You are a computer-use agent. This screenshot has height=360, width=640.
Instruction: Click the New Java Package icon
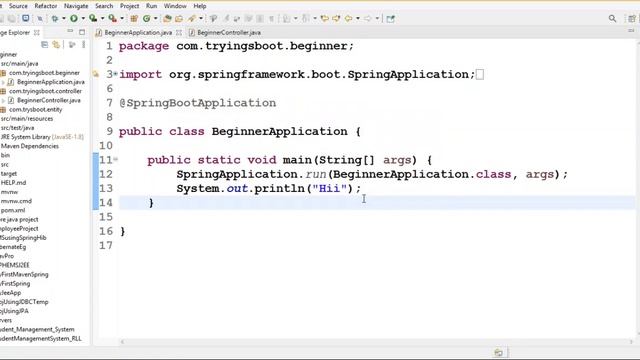tap(133, 18)
